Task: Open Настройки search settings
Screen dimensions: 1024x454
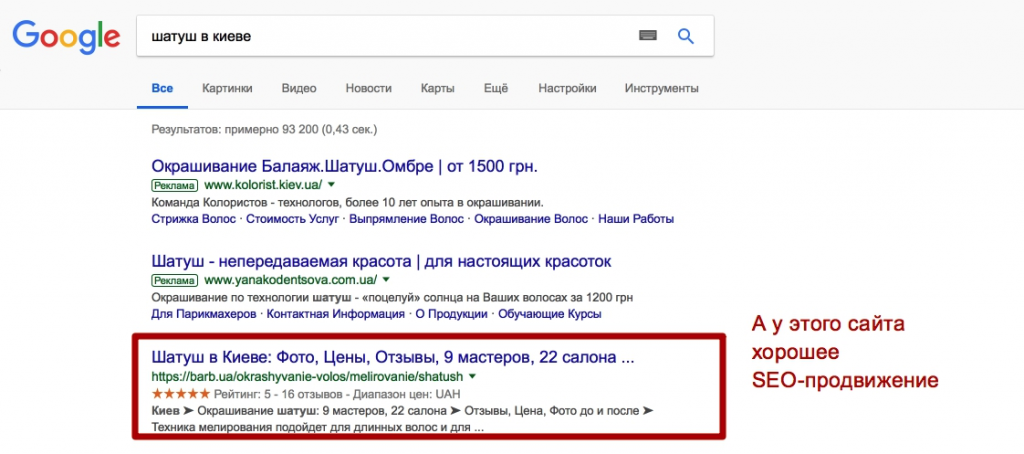Action: (567, 88)
